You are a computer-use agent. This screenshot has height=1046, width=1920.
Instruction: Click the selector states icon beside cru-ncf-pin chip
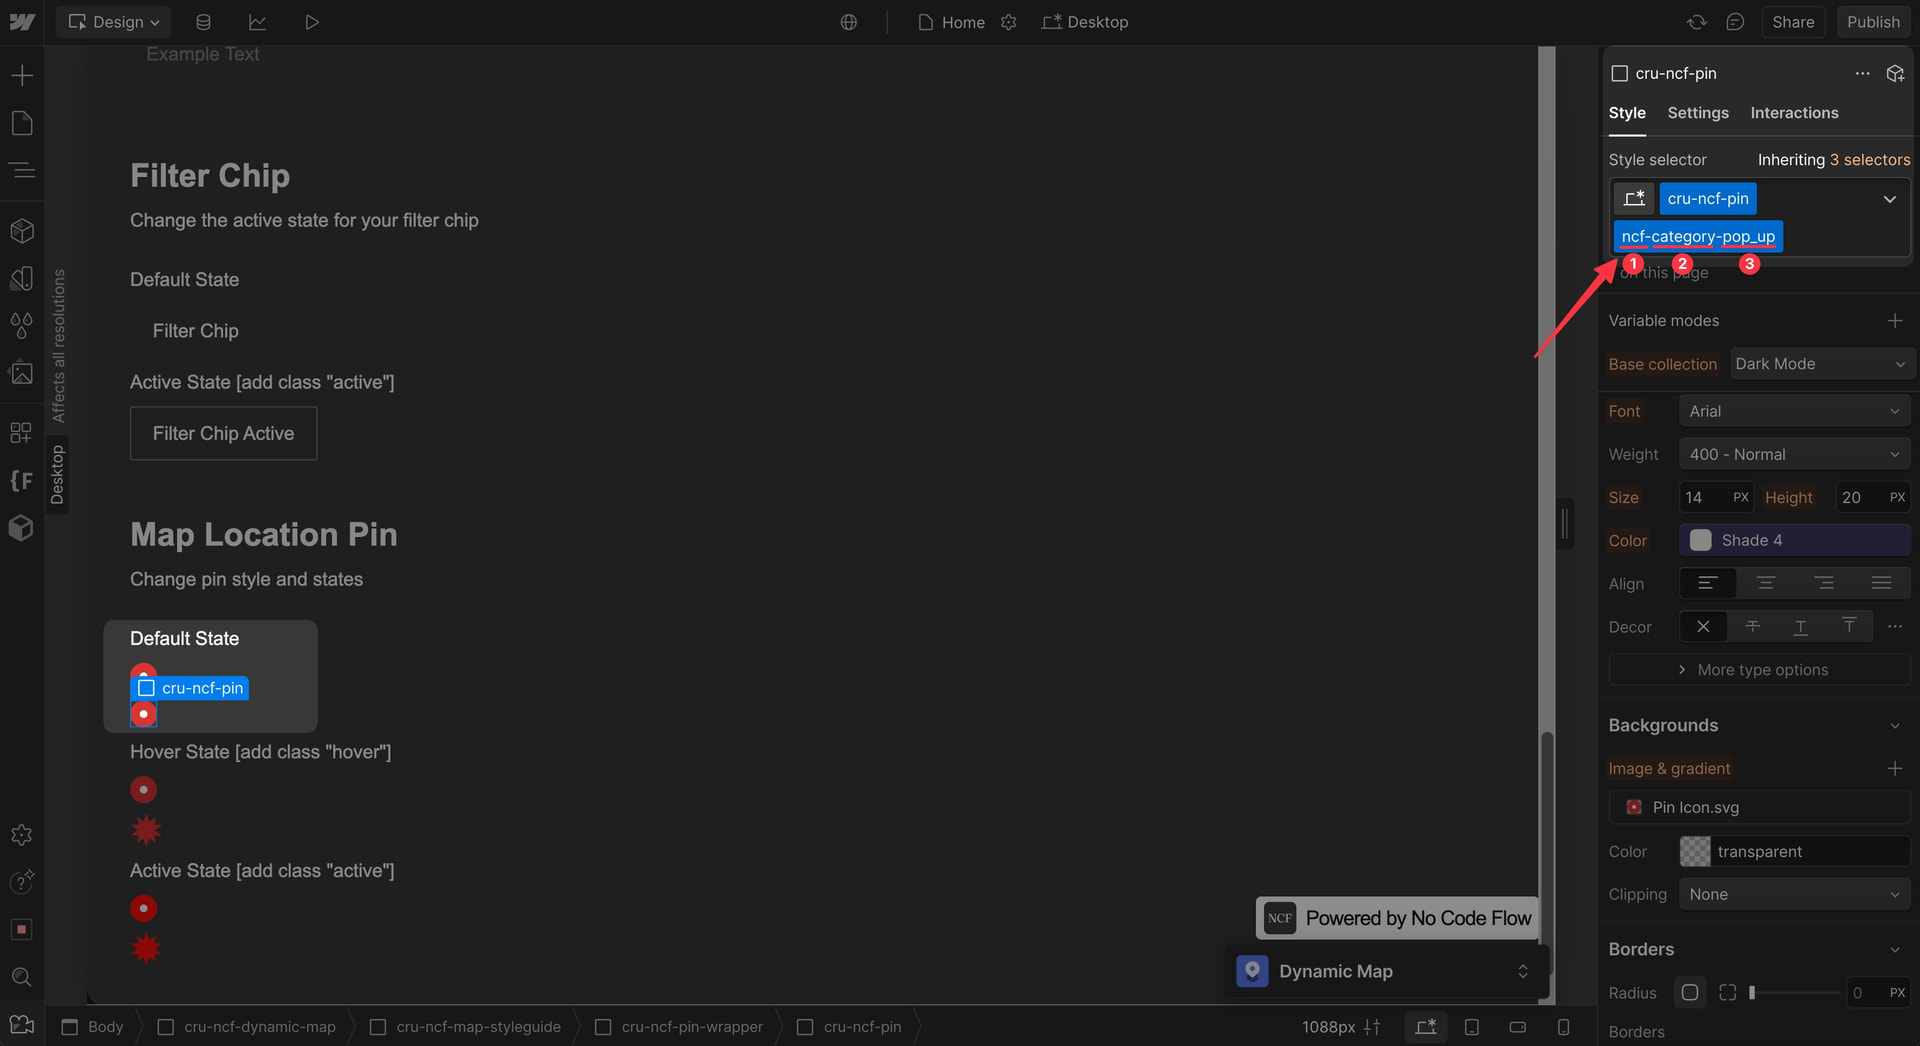[x=1634, y=198]
